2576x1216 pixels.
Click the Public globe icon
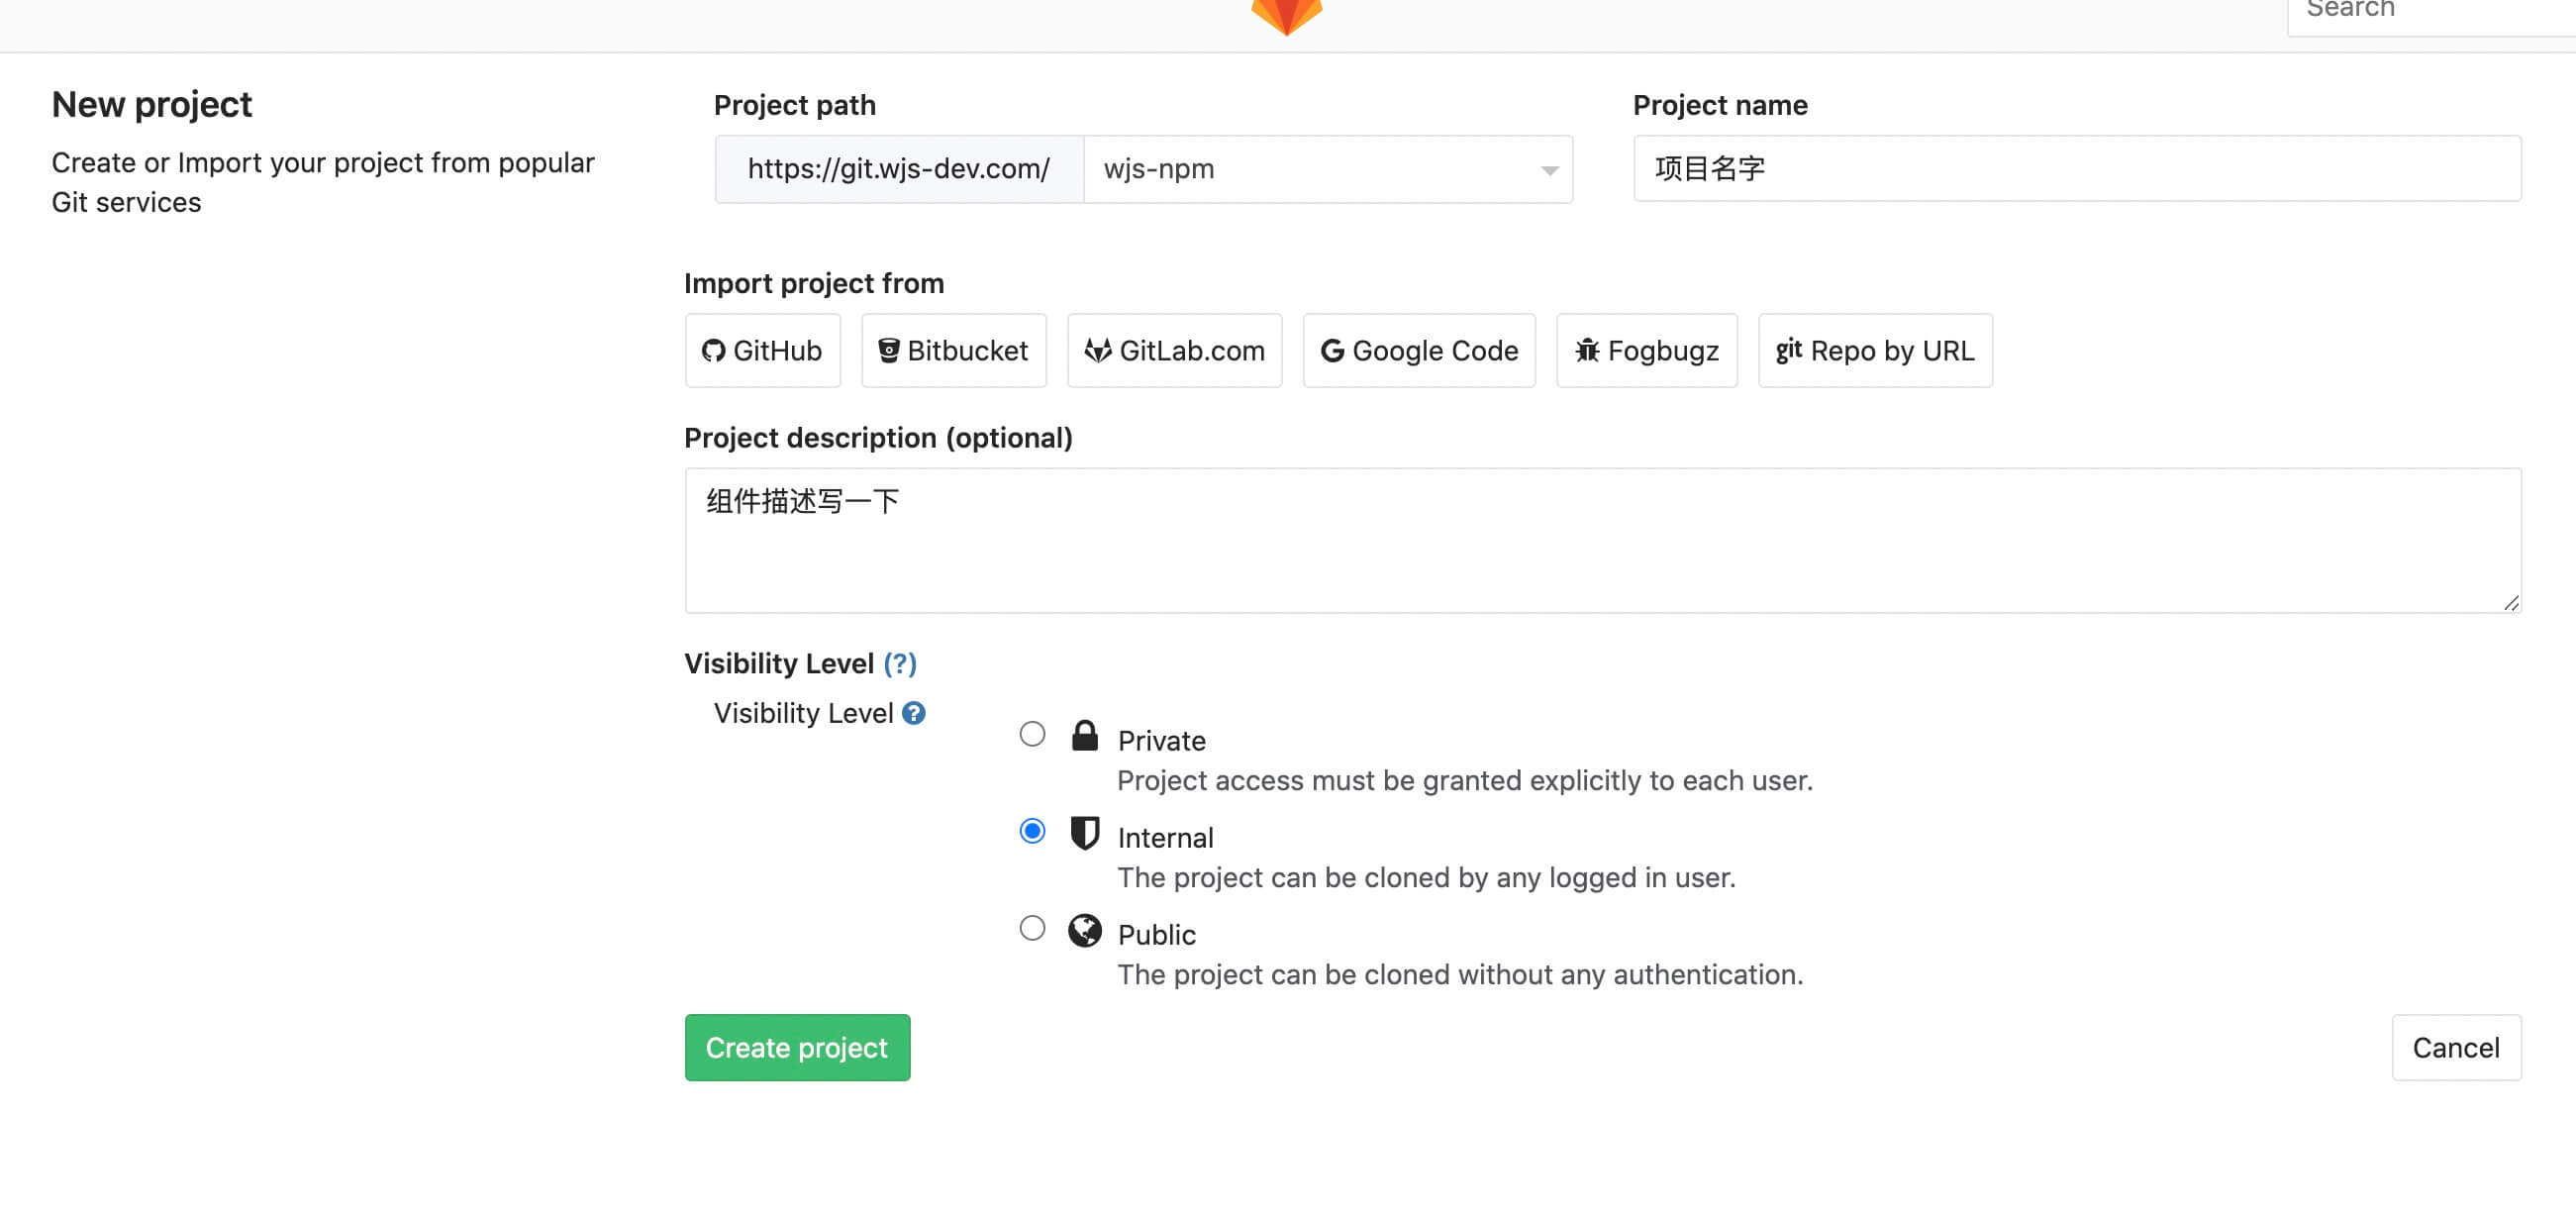(1085, 931)
